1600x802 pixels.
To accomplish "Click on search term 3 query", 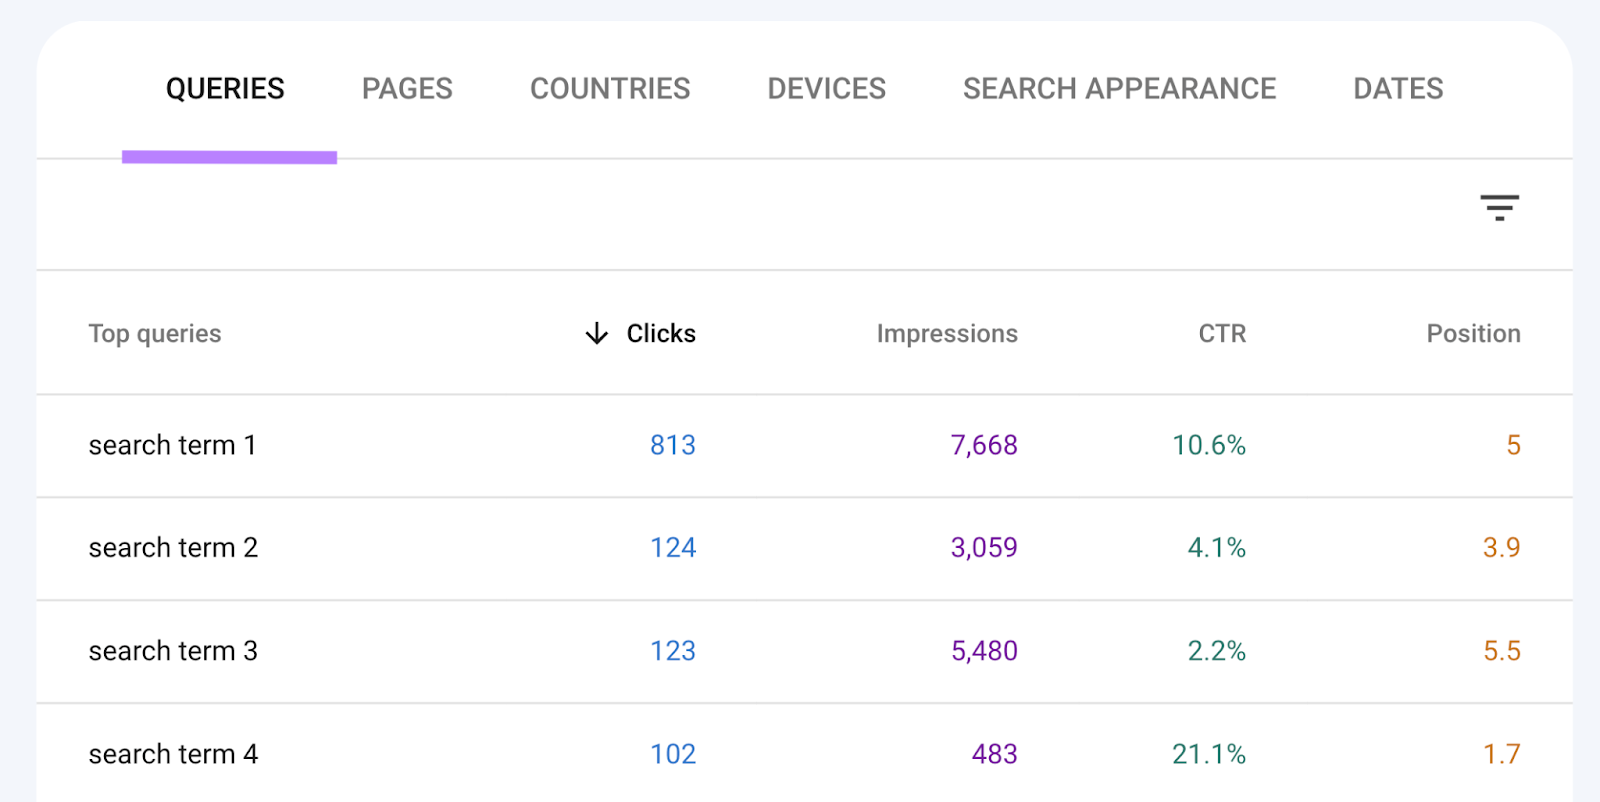I will point(173,651).
